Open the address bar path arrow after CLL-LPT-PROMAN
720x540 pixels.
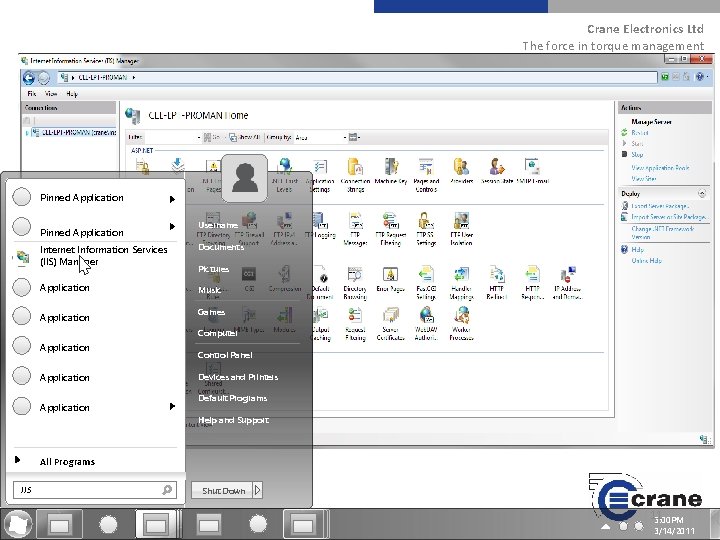pyautogui.click(x=134, y=77)
